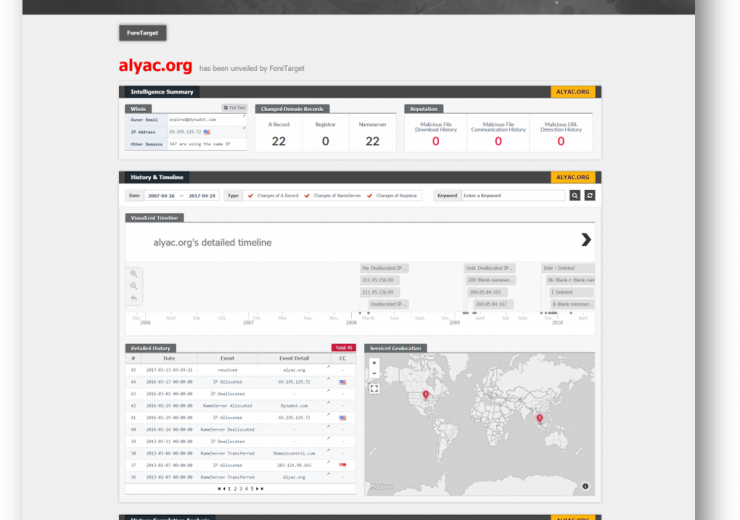Go to history page 2

click(235, 489)
